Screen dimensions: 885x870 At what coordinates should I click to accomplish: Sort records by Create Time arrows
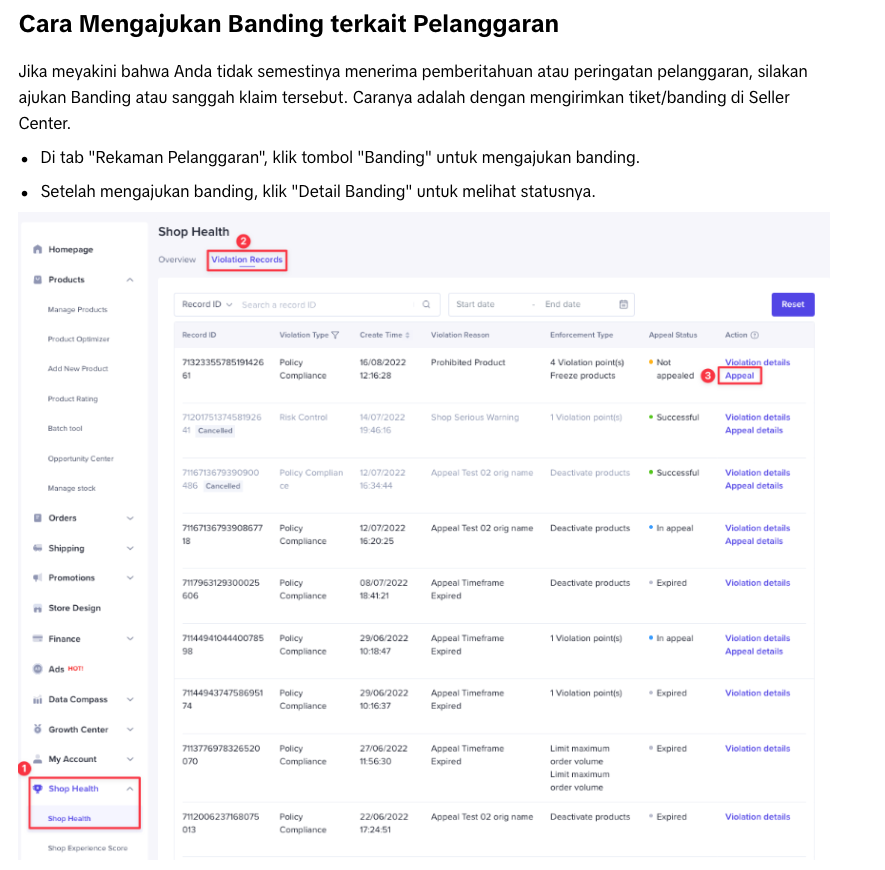point(407,335)
